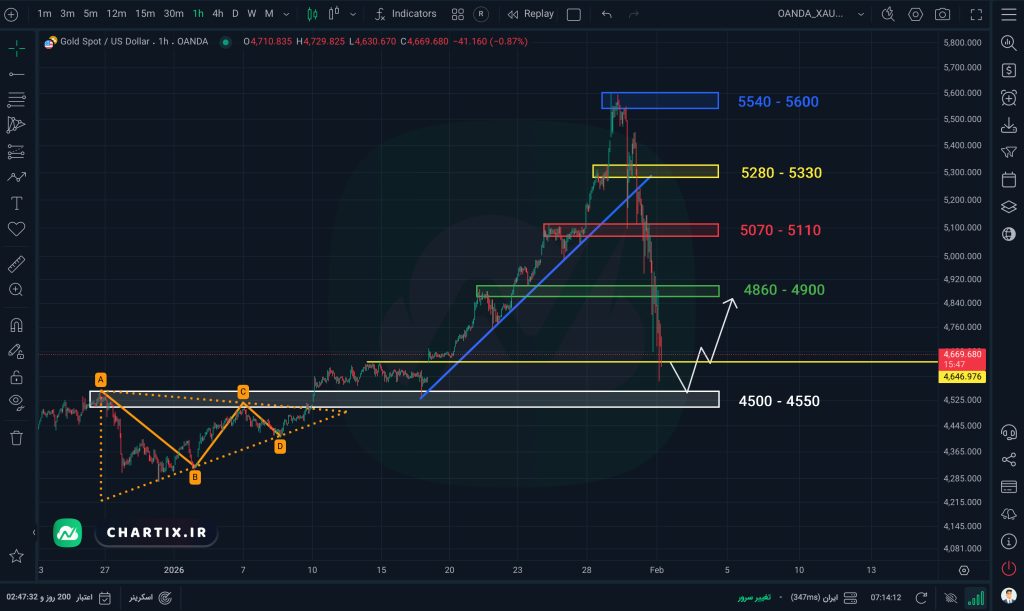Select the 15m timeframe
This screenshot has width=1024, height=611.
[145, 14]
